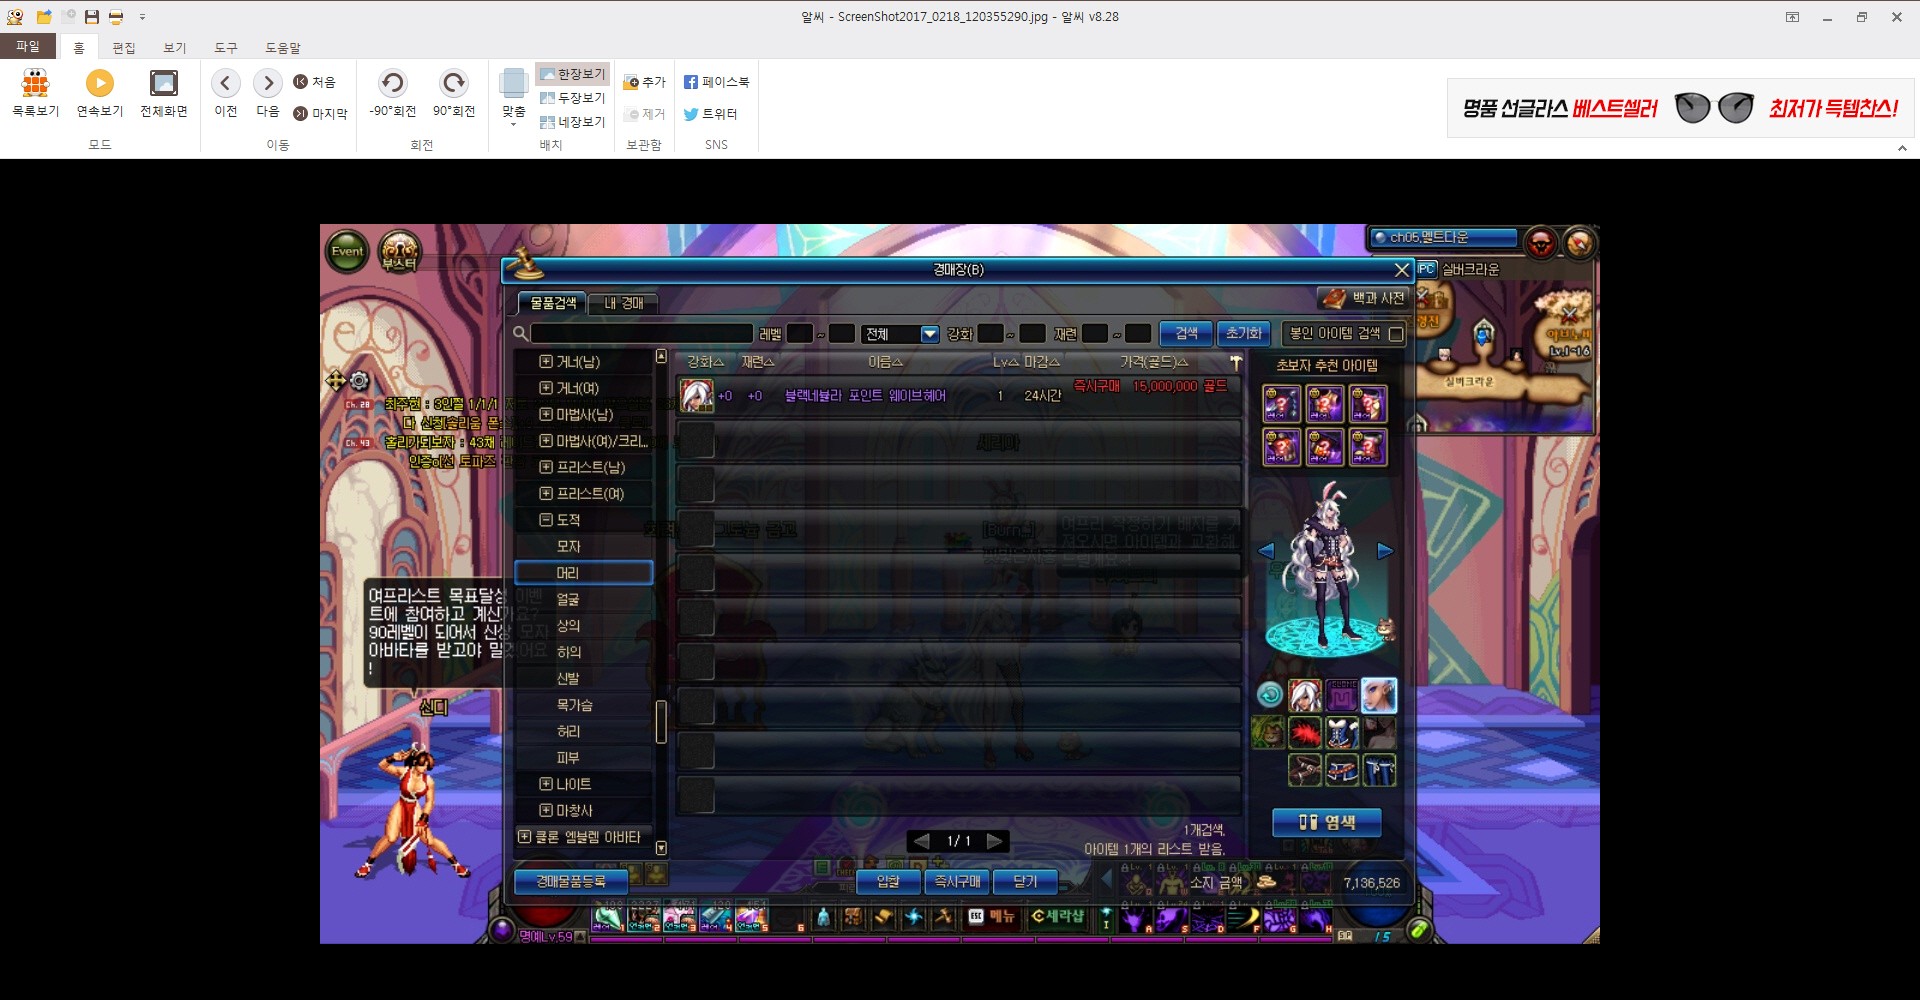Viewport: 1920px width, 1000px height.
Task: Go to previous auction results page
Action: (922, 841)
